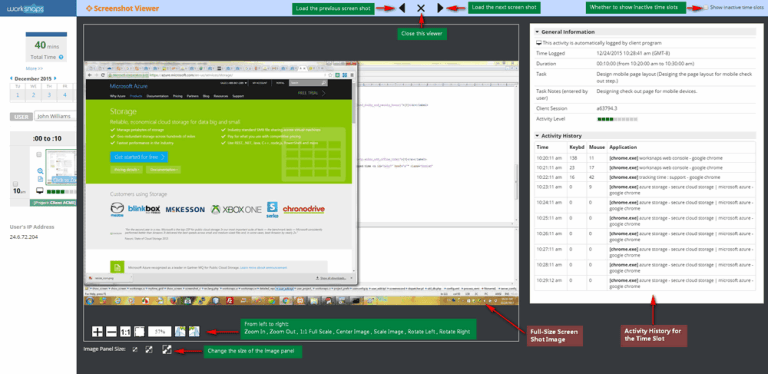Click the 10:22:11 am tracking time row
This screenshot has width=768, height=374.
(x=645, y=177)
